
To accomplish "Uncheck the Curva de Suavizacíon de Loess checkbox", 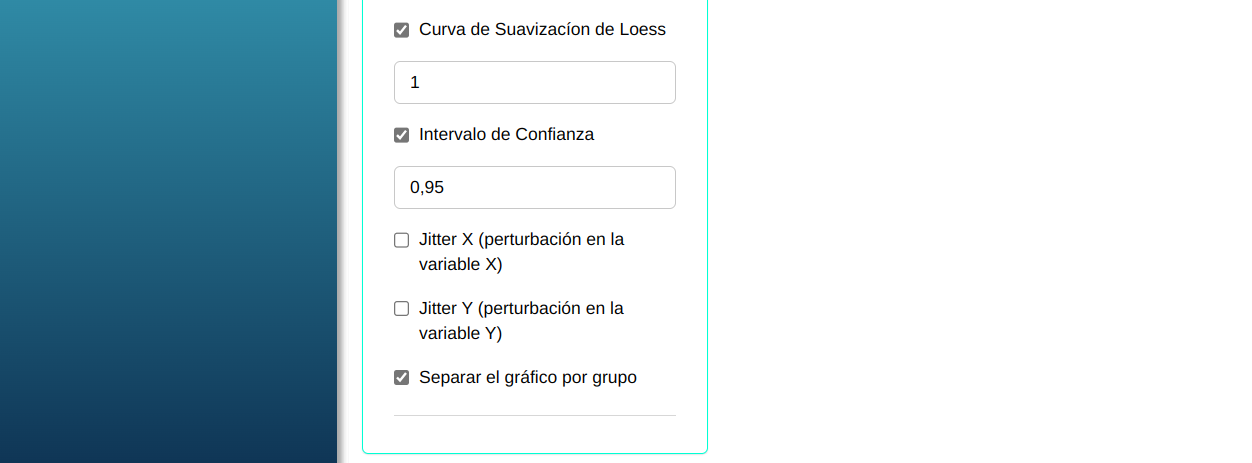I will 402,30.
